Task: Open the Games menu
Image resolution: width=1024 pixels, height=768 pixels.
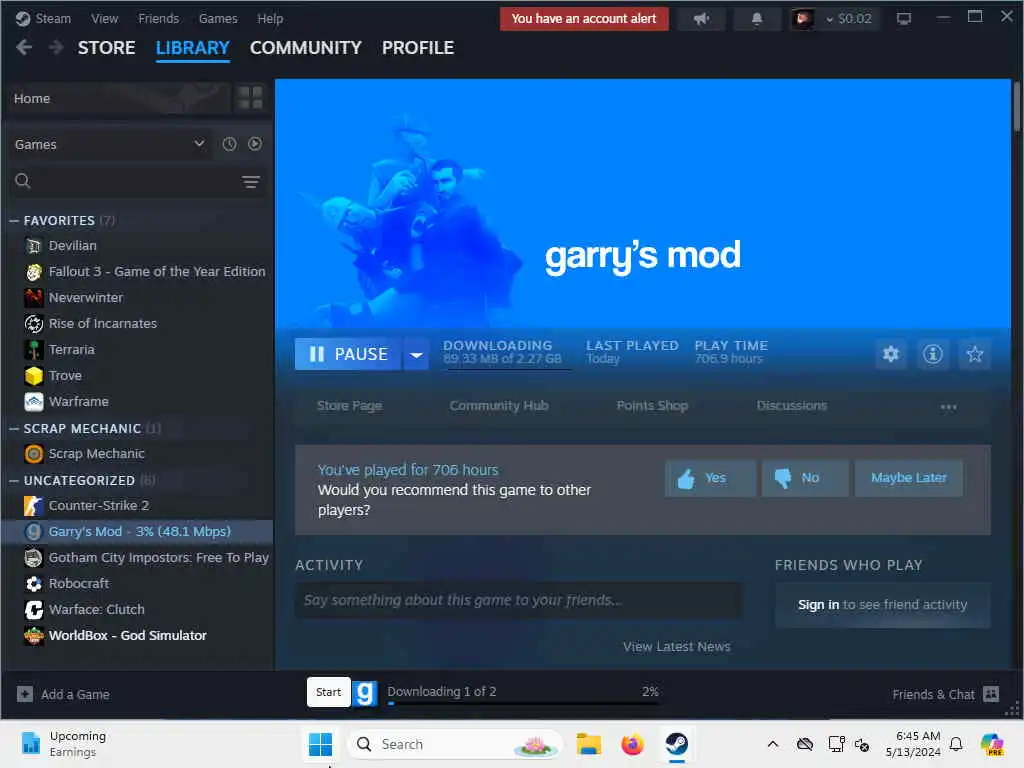Action: coord(218,18)
